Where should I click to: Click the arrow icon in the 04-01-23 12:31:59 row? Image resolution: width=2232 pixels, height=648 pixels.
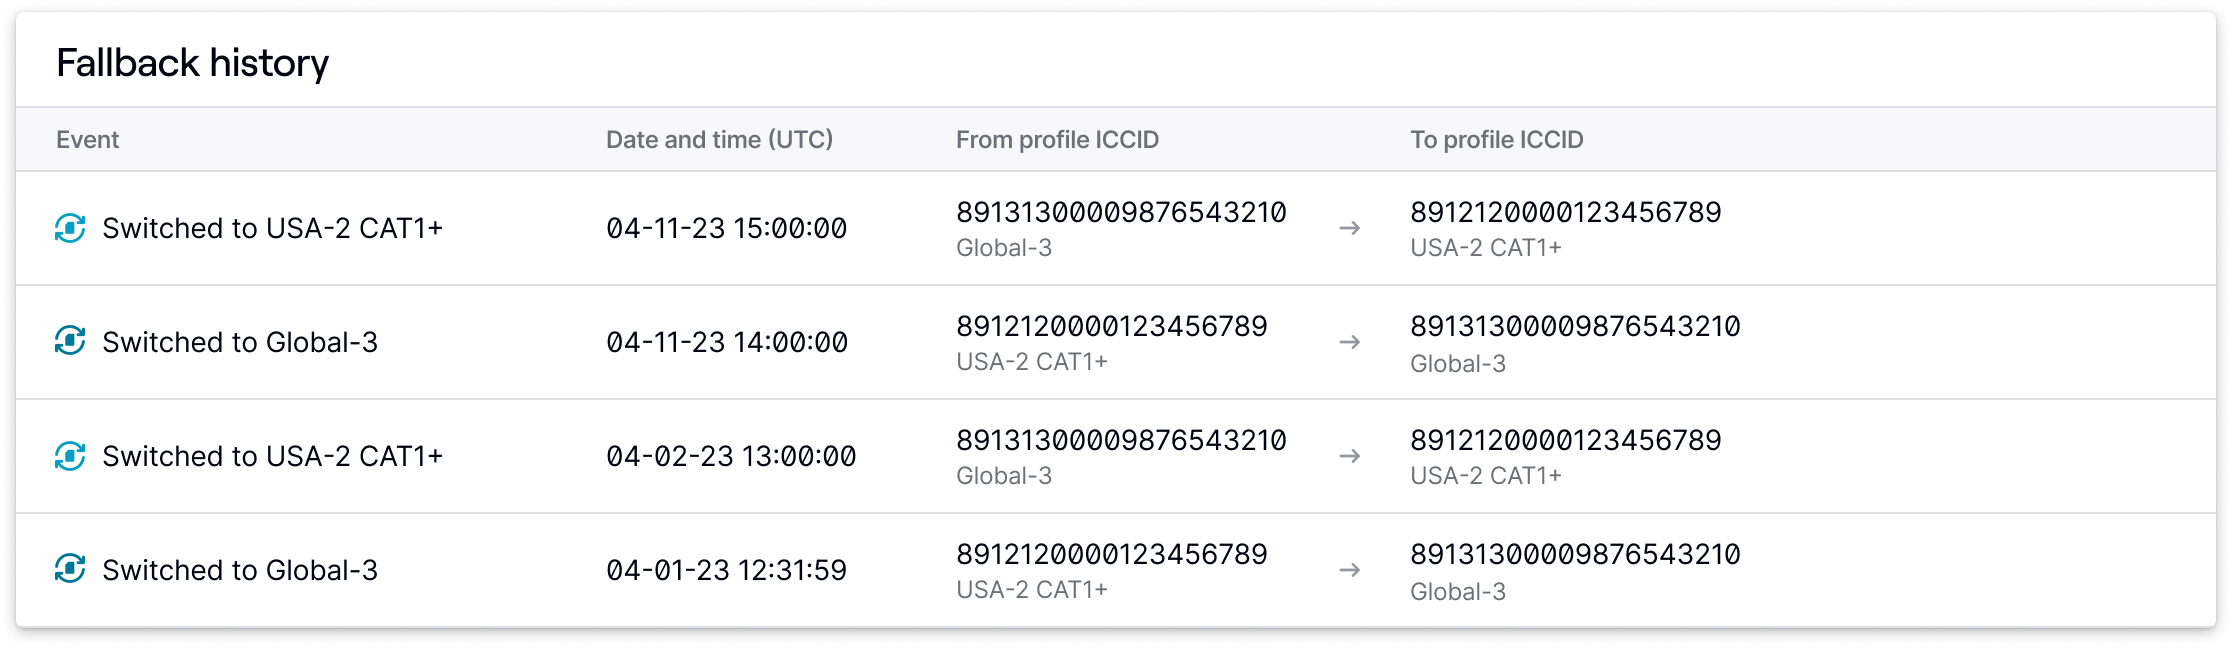[1349, 570]
